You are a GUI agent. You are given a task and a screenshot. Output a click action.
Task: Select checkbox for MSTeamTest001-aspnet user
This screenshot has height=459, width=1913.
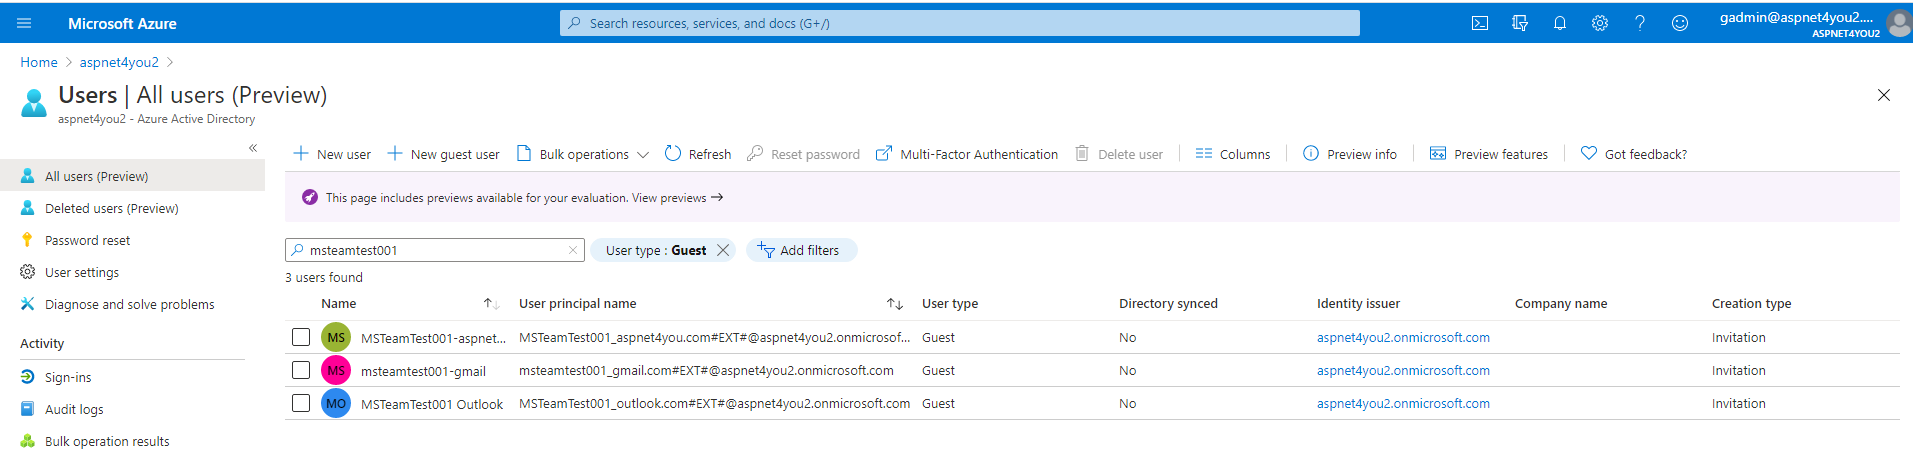click(301, 337)
